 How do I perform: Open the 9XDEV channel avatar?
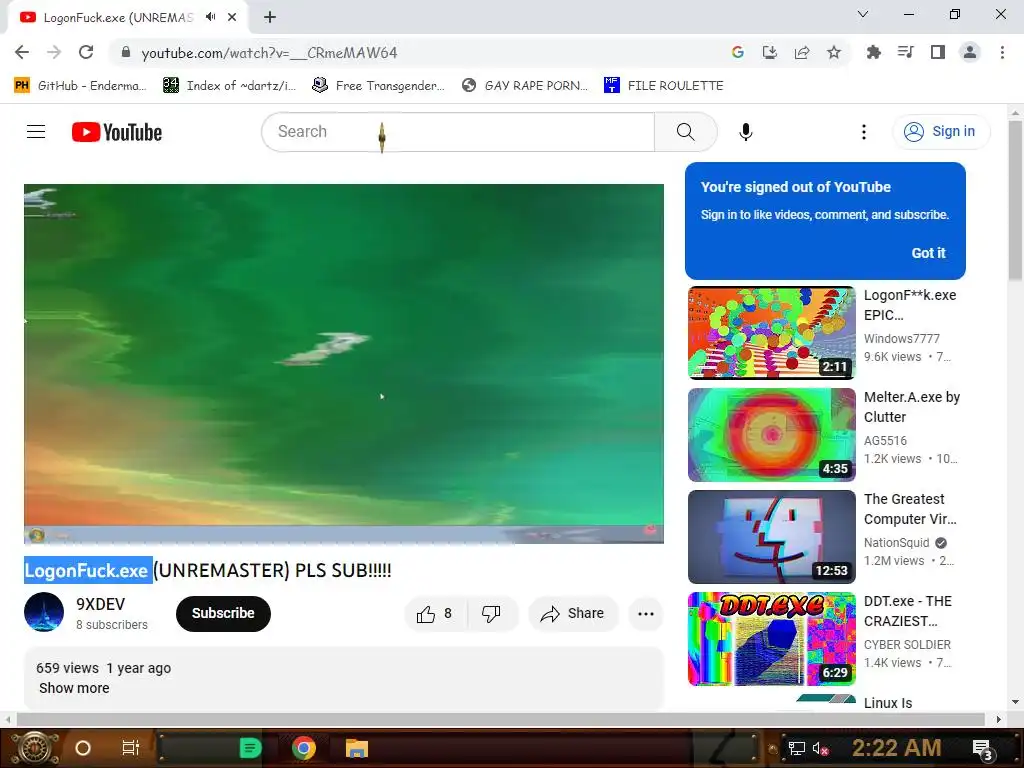44,612
